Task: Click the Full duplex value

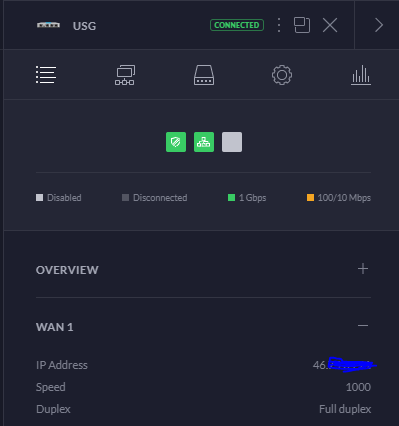Action: [345, 409]
